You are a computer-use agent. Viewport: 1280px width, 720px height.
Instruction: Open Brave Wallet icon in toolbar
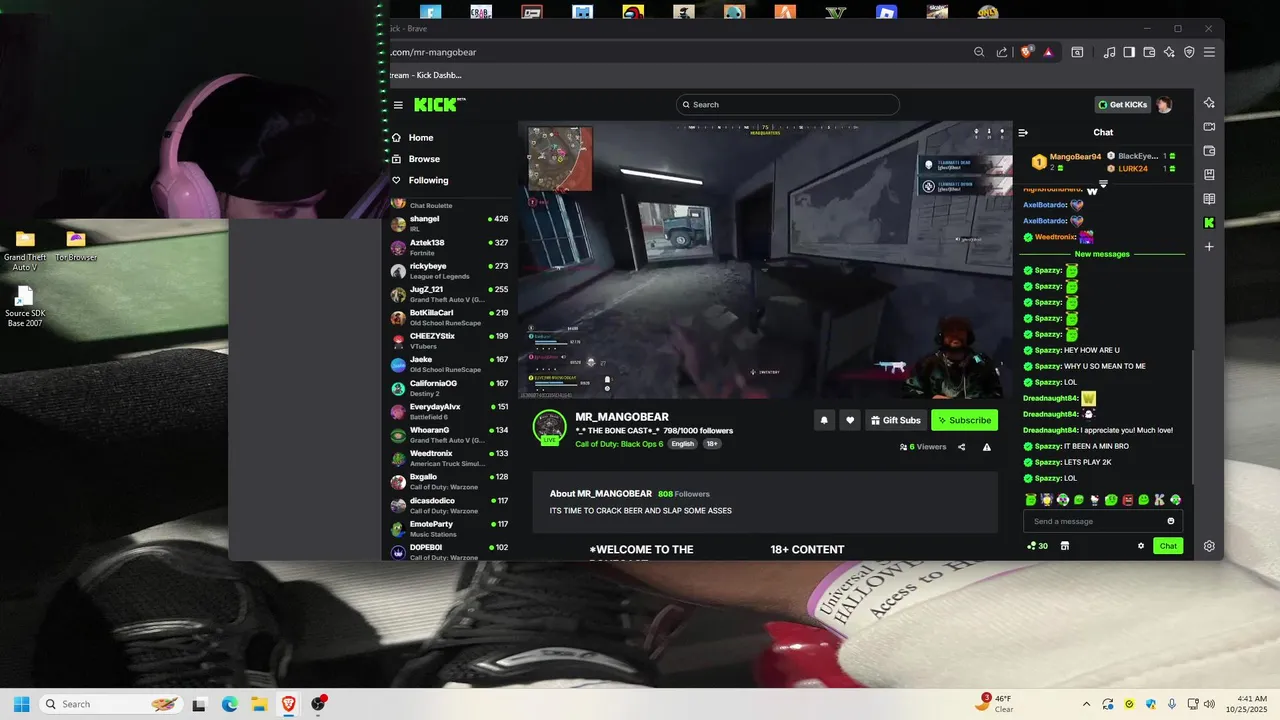[x=1149, y=52]
